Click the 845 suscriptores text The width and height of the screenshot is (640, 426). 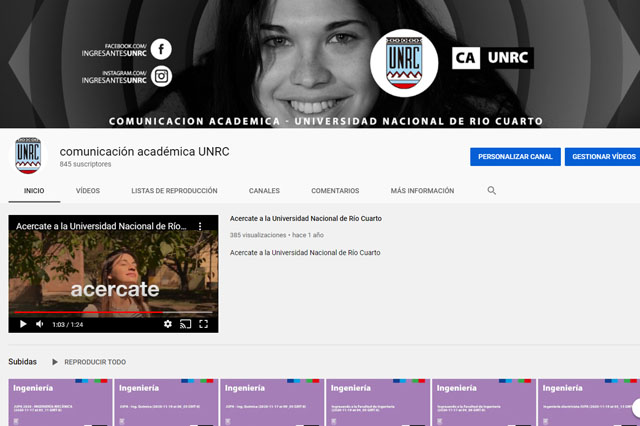85,164
